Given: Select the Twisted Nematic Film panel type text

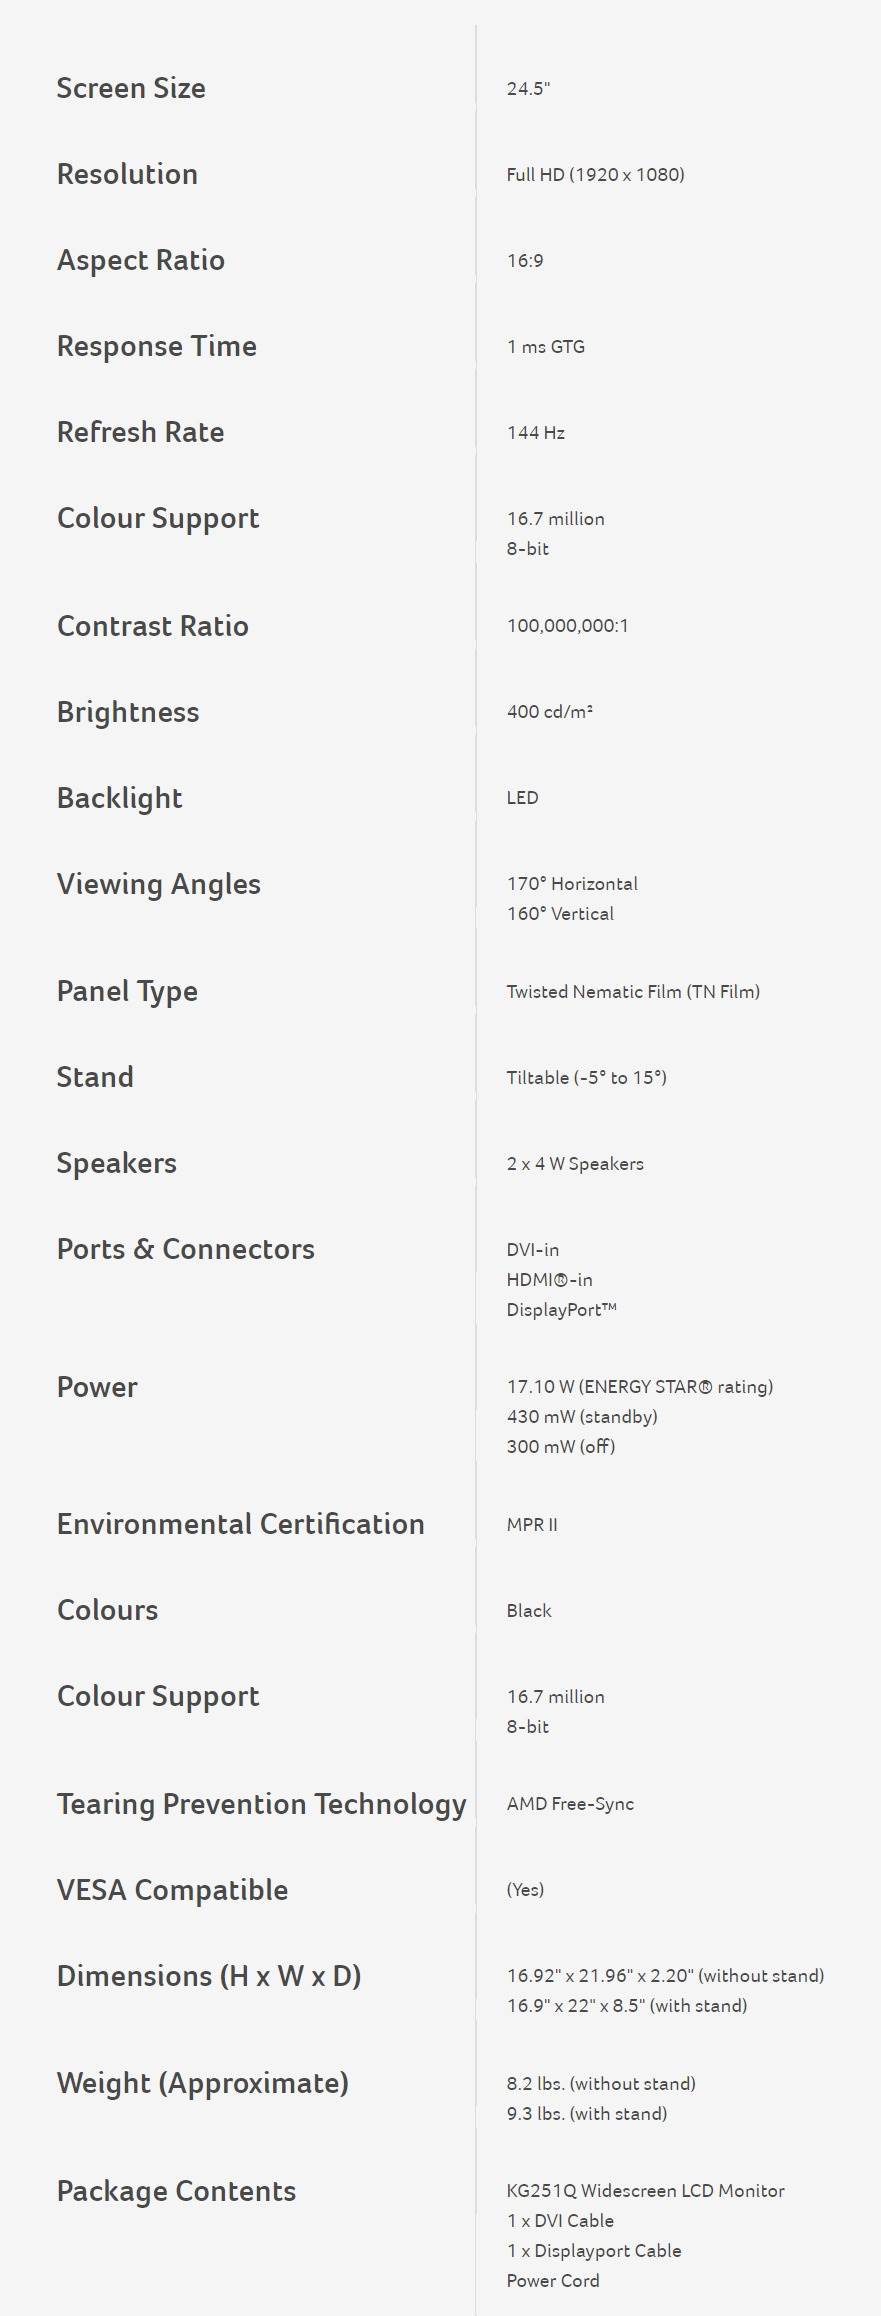Looking at the screenshot, I should (633, 991).
